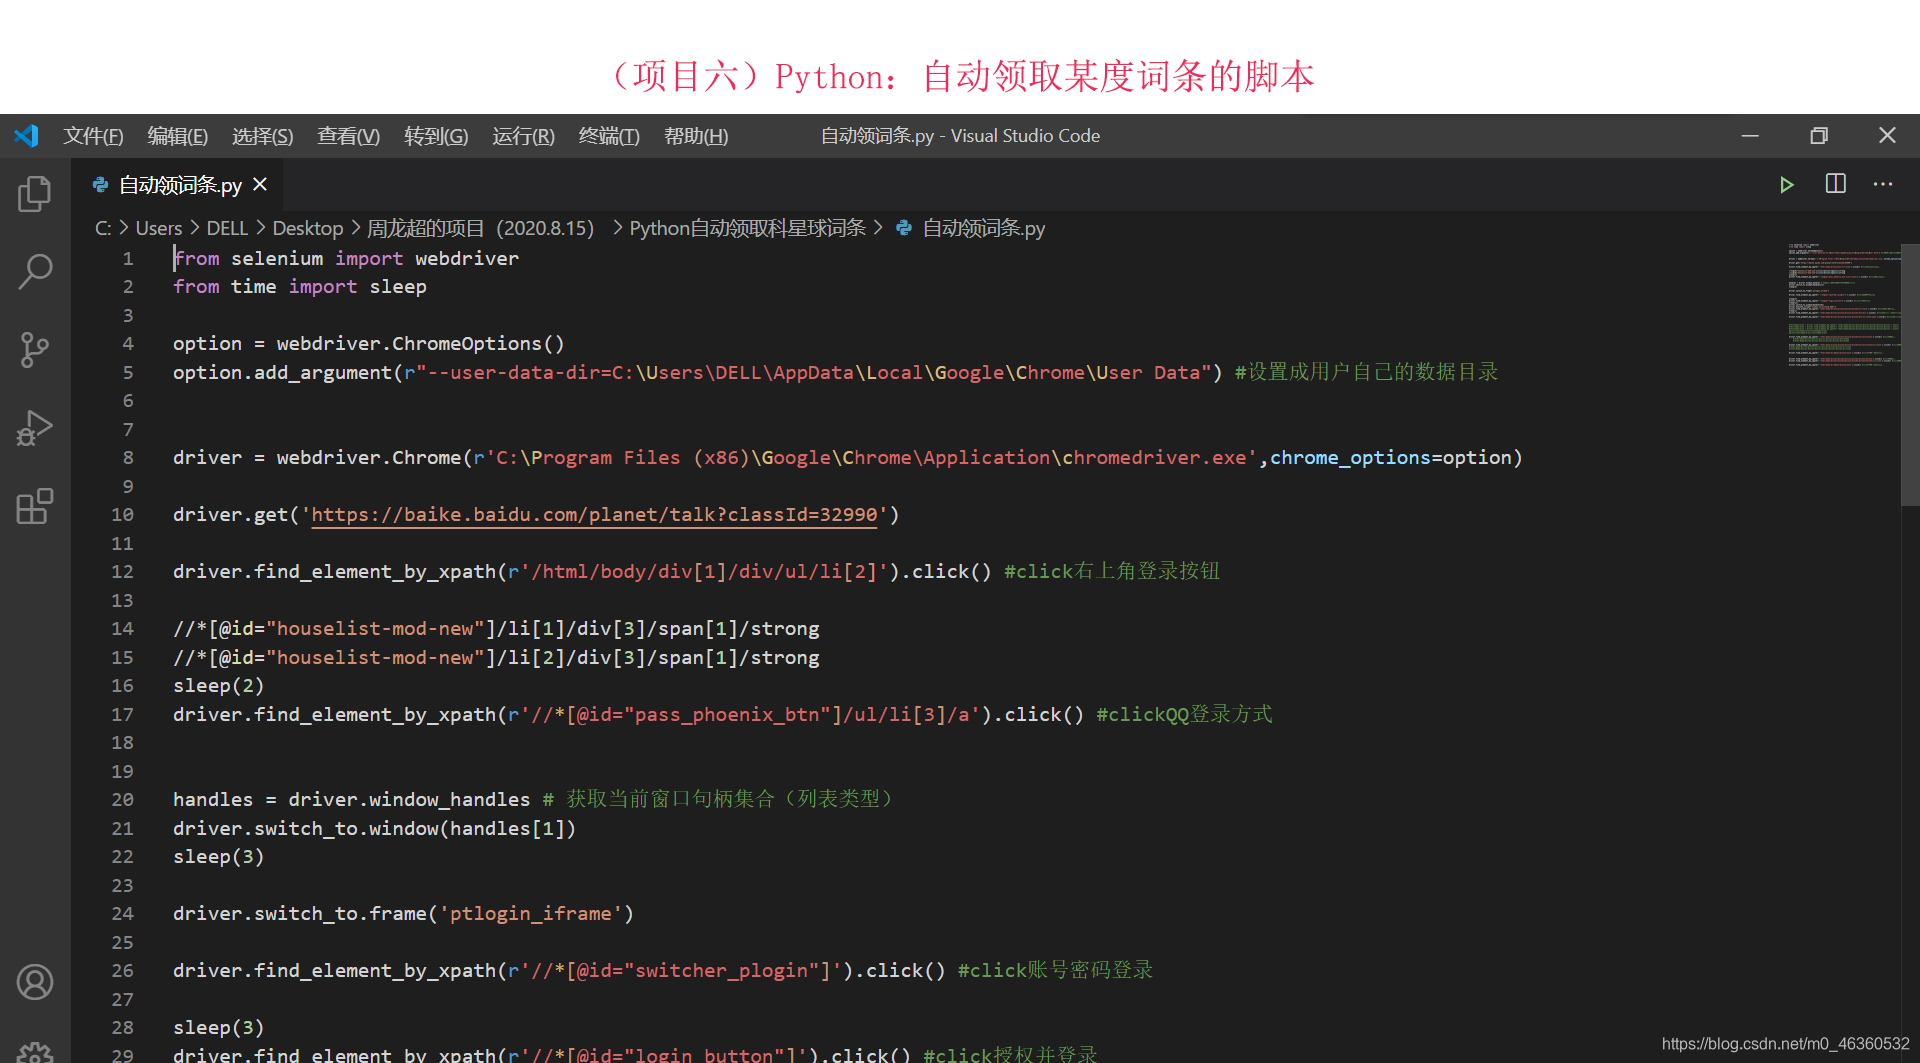Click the 'ptlogin_iframe' string on line 24

(x=531, y=913)
